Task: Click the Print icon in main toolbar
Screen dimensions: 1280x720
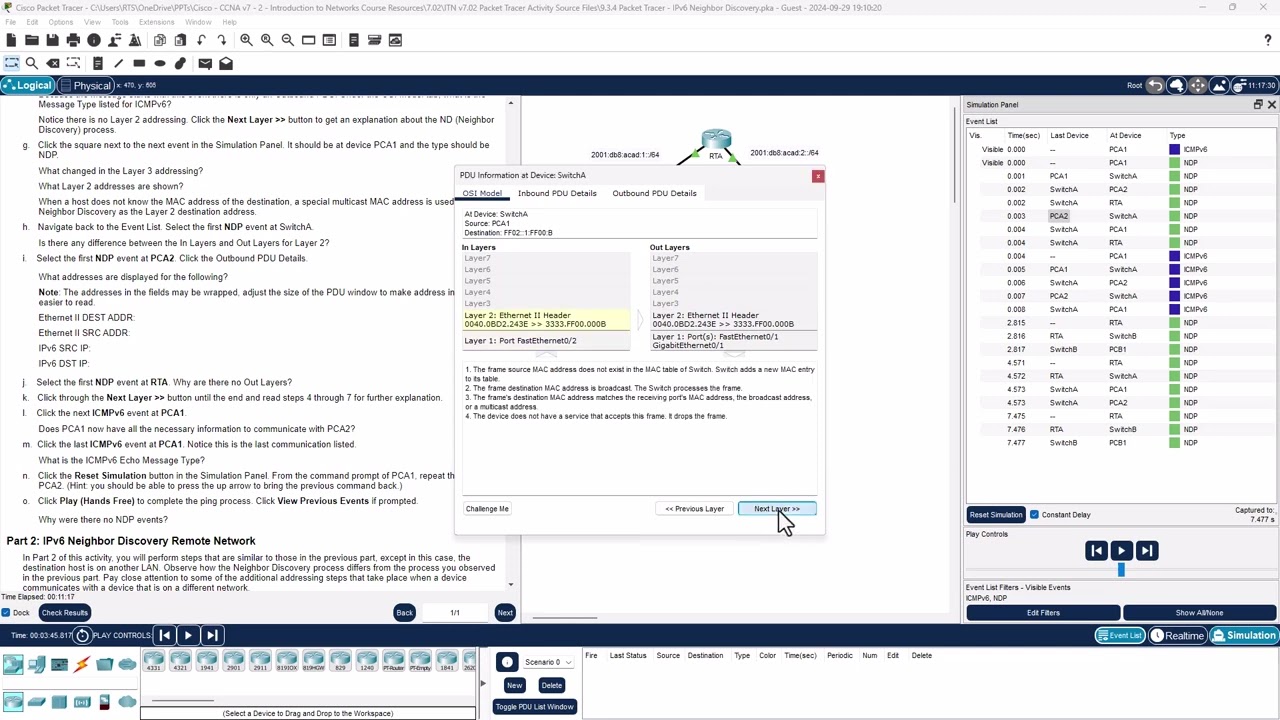Action: click(73, 40)
